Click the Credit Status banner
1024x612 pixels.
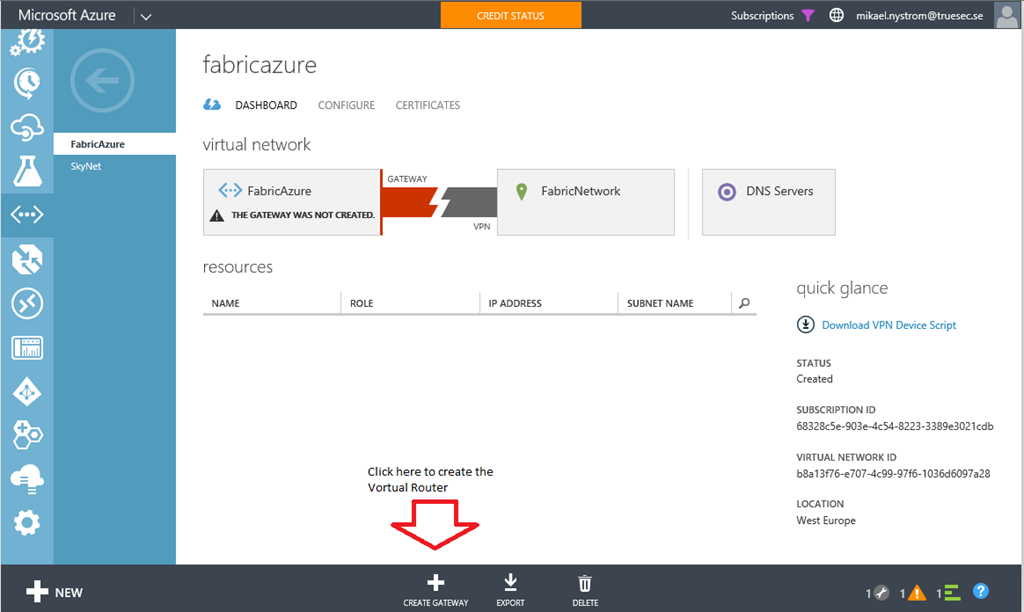tap(511, 15)
